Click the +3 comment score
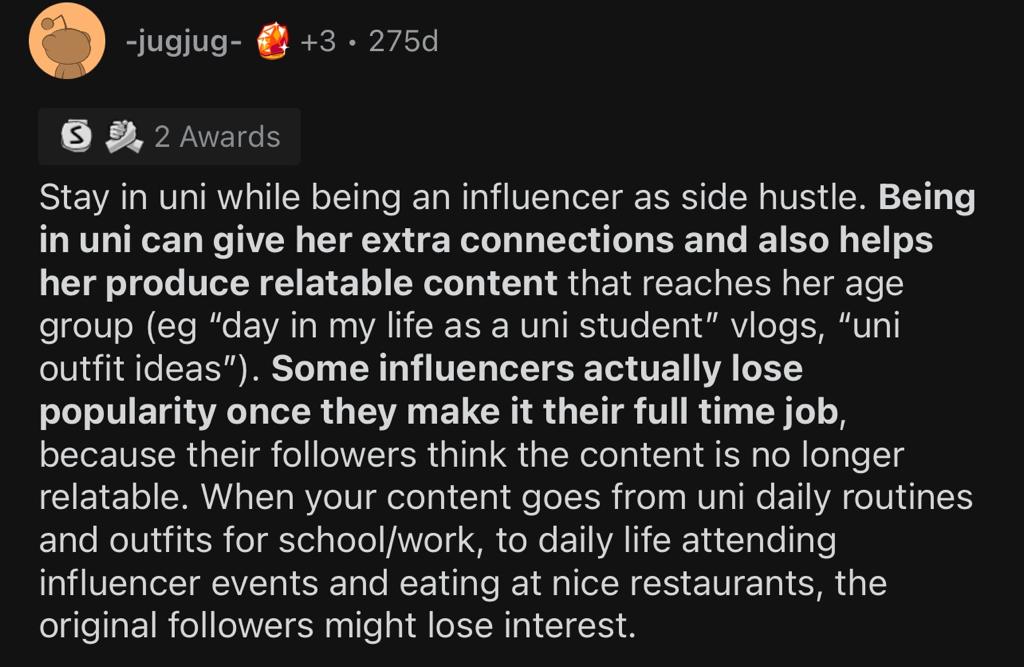 pos(318,42)
